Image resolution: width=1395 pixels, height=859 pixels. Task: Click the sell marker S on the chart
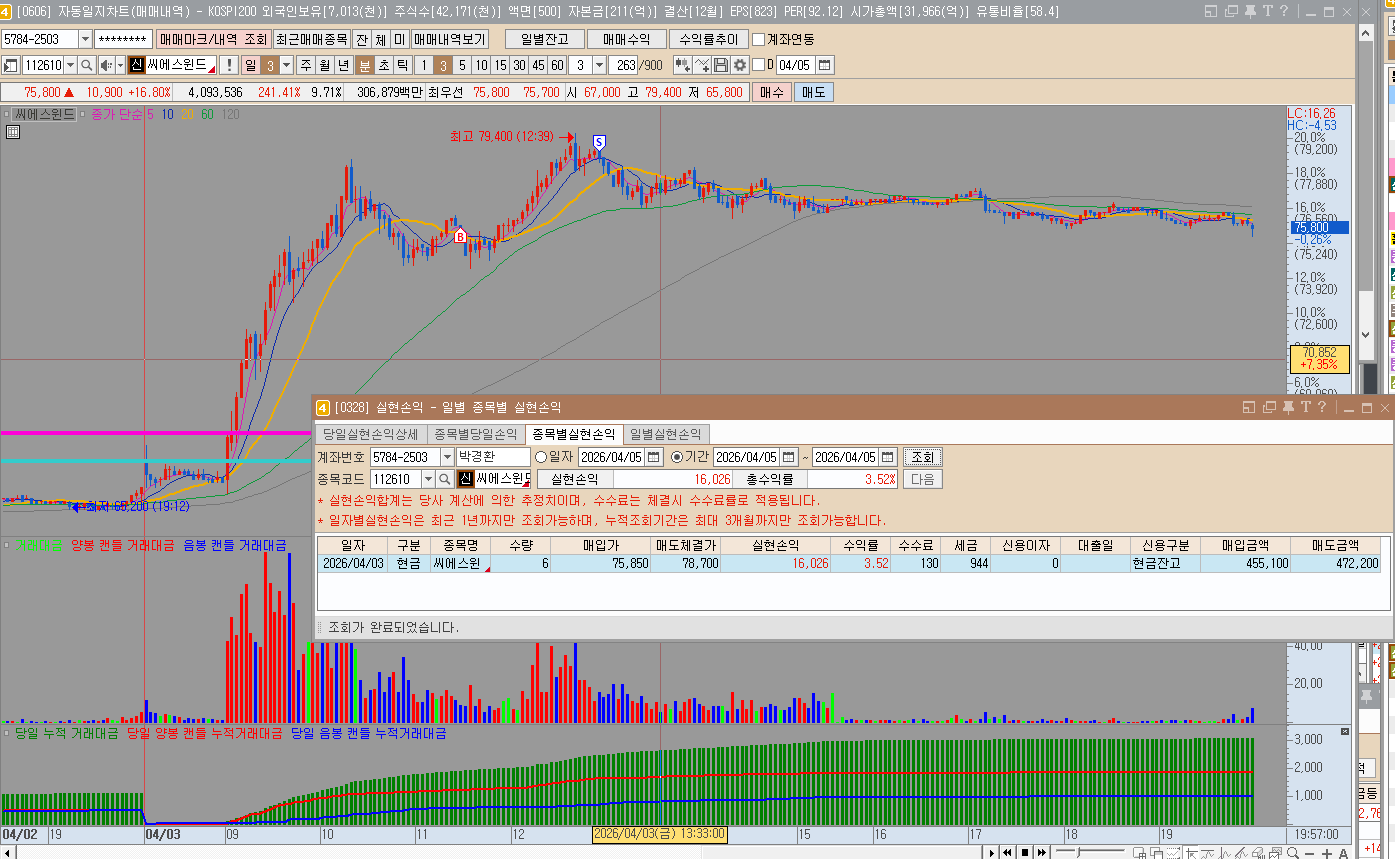tap(599, 142)
